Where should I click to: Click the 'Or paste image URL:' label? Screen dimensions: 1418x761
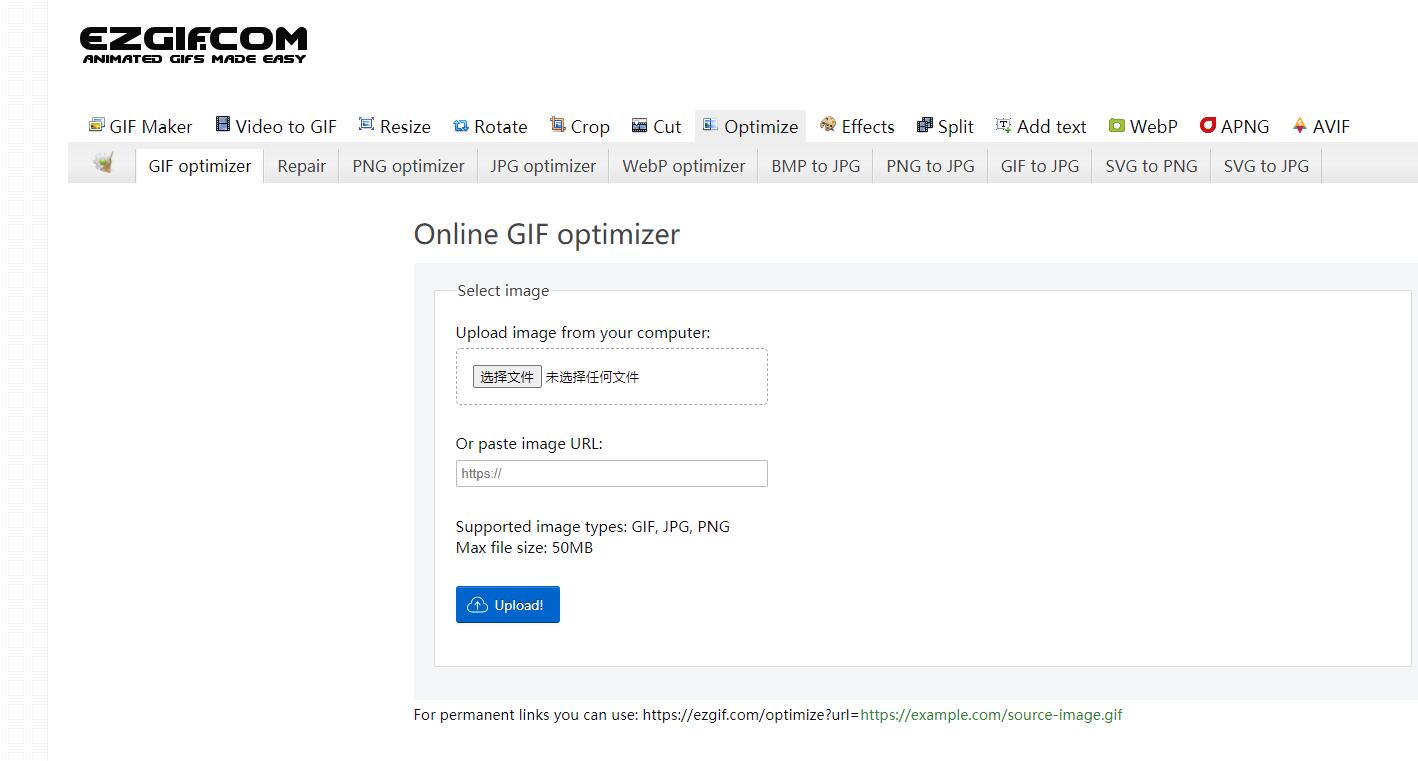tap(529, 444)
